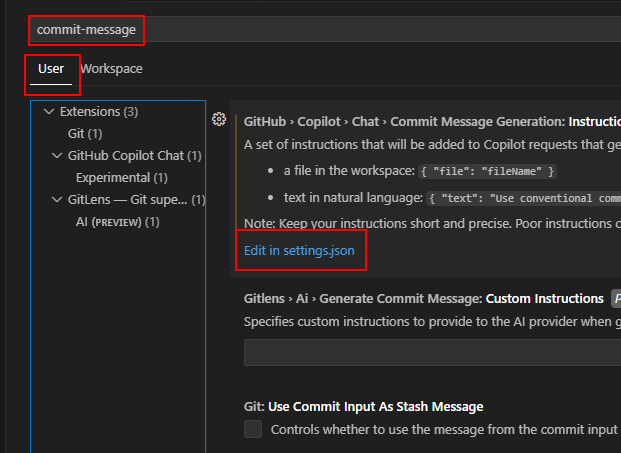621x453 pixels.
Task: Click the "text in natural language" bullet text
Action: 353,197
